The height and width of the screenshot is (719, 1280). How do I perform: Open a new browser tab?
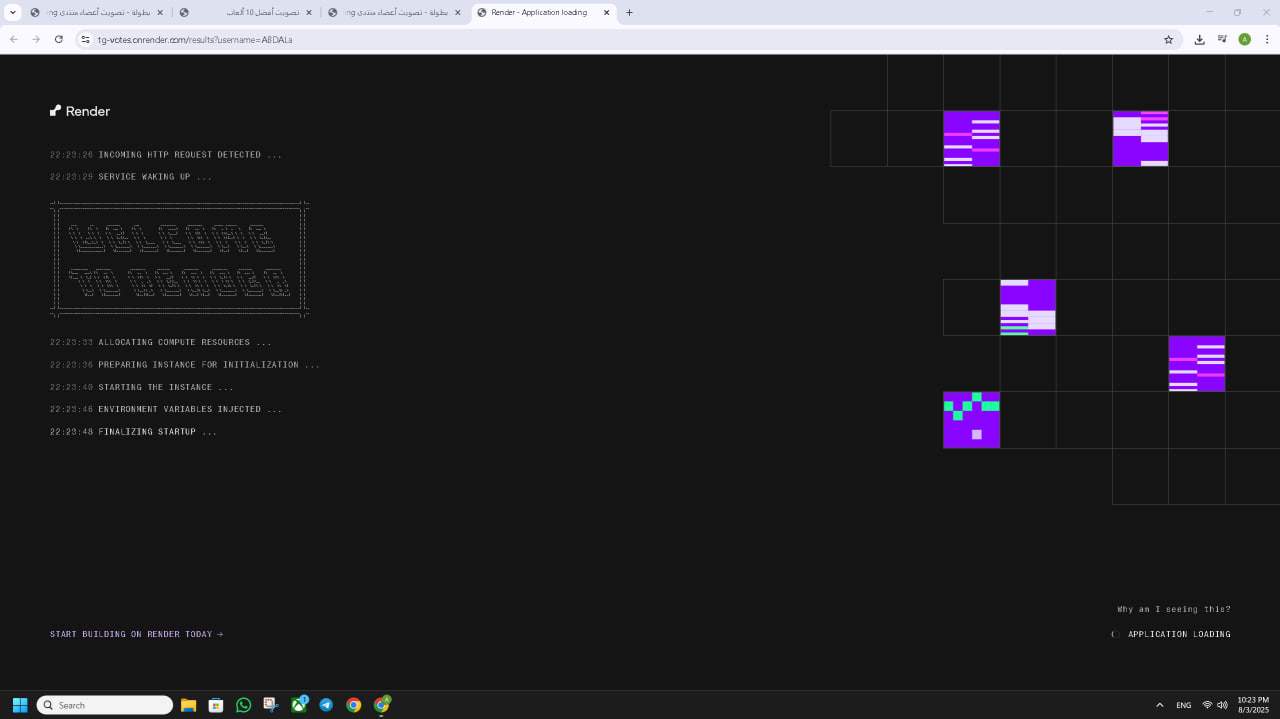629,13
